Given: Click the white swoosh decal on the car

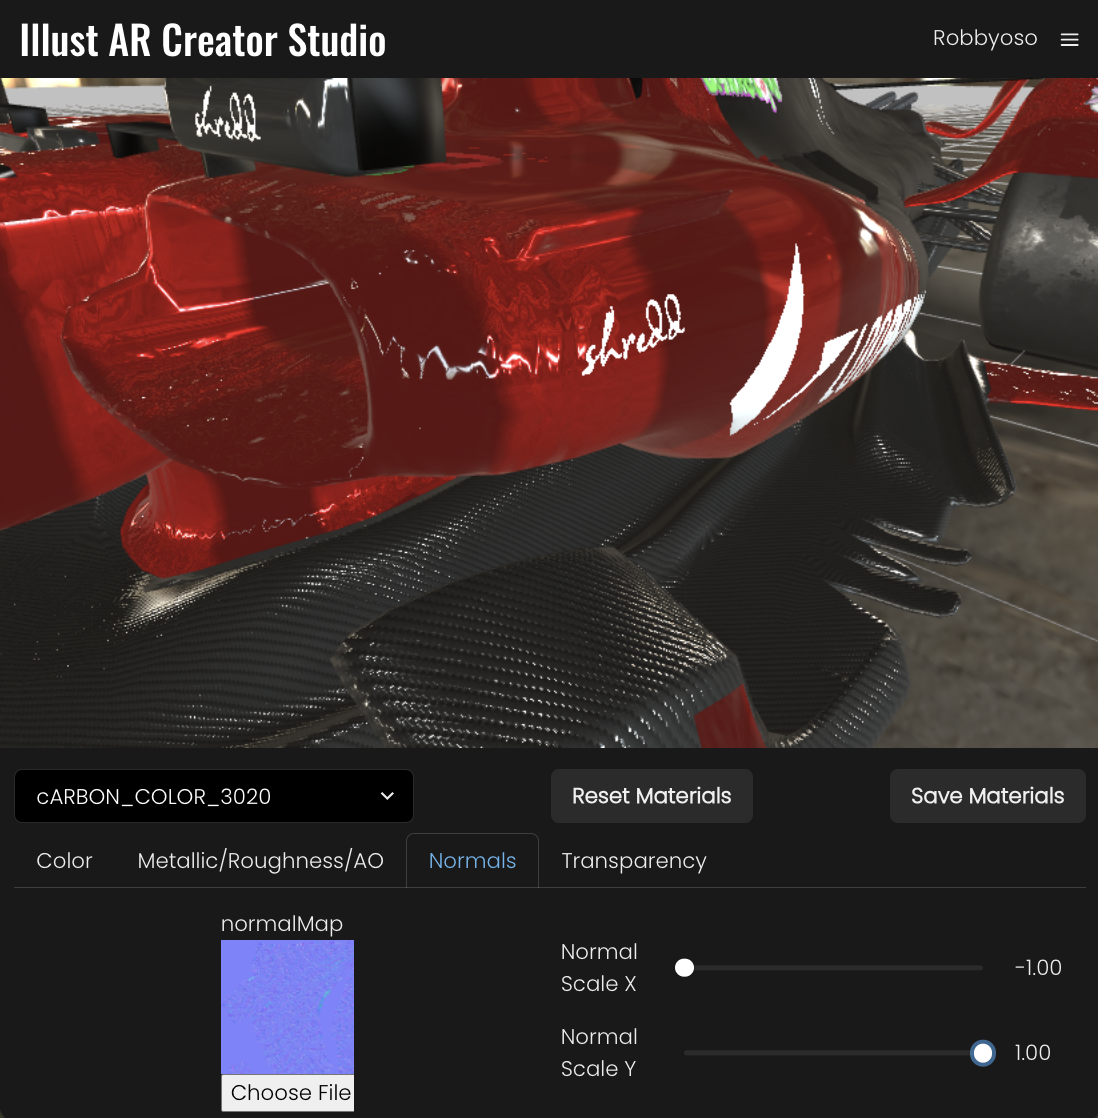Looking at the screenshot, I should pyautogui.click(x=769, y=347).
